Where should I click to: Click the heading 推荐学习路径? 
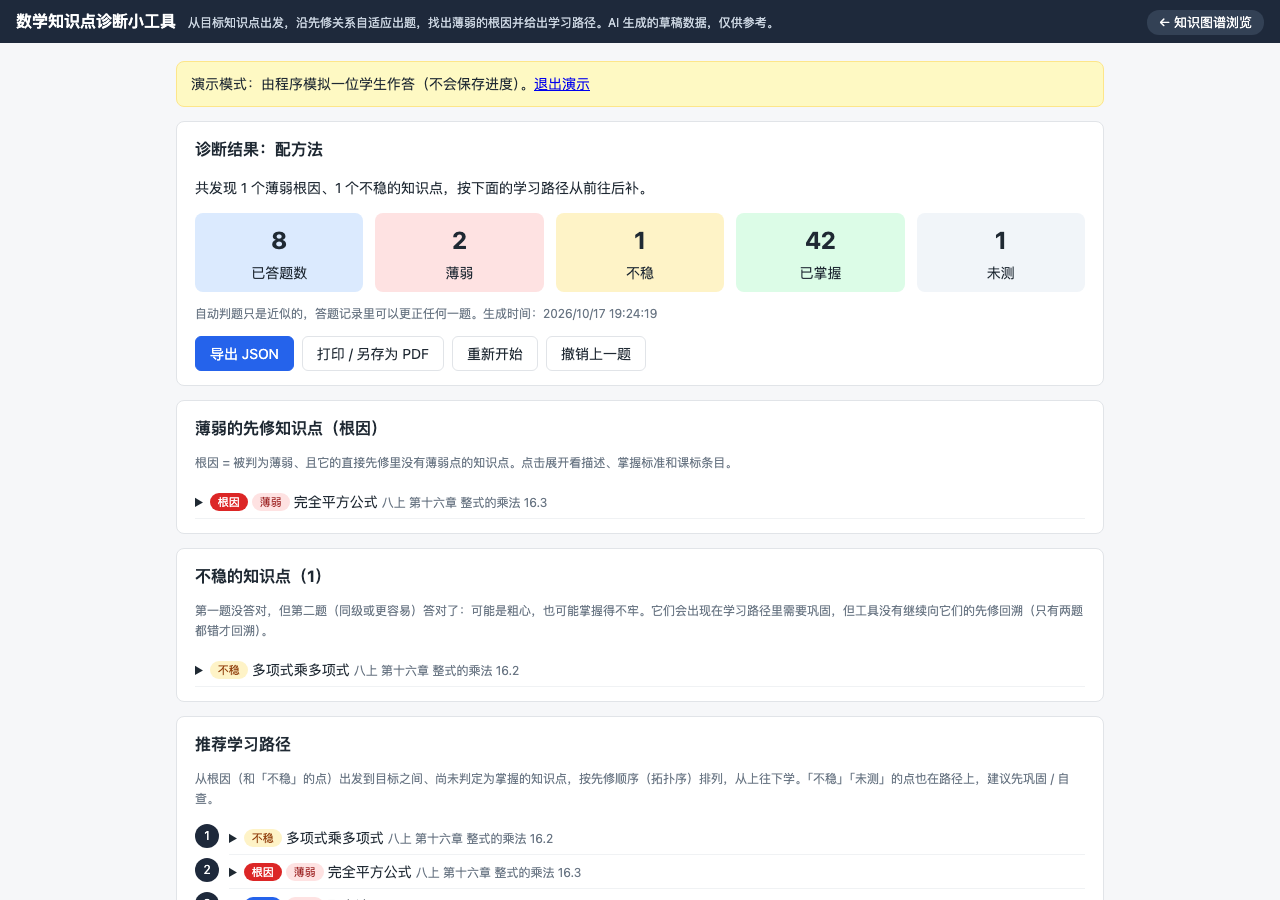coord(243,744)
